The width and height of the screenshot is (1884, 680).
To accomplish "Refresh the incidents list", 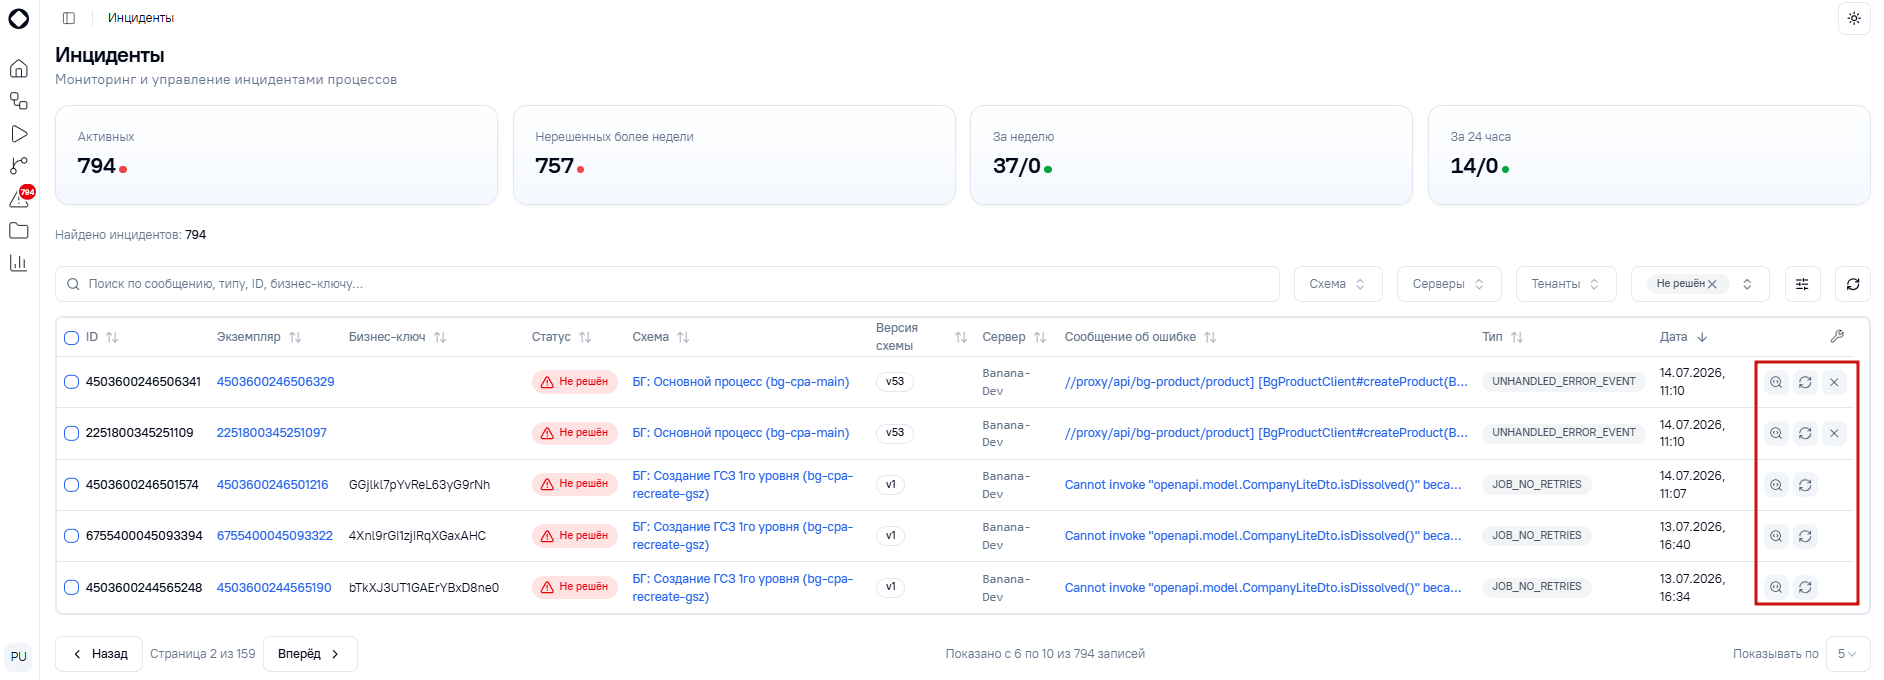I will (x=1853, y=284).
